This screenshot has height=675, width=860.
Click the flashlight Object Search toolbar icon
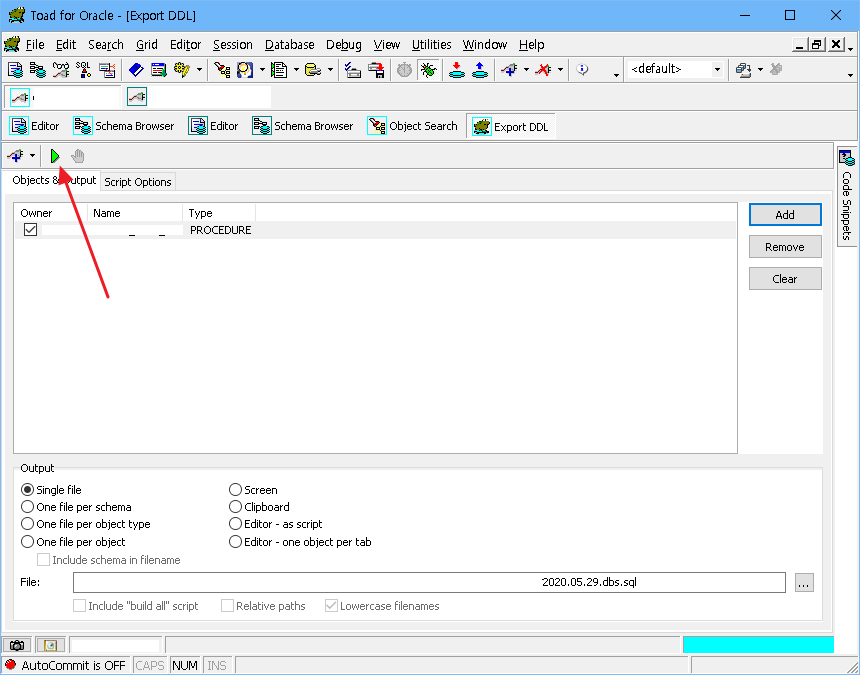(222, 70)
